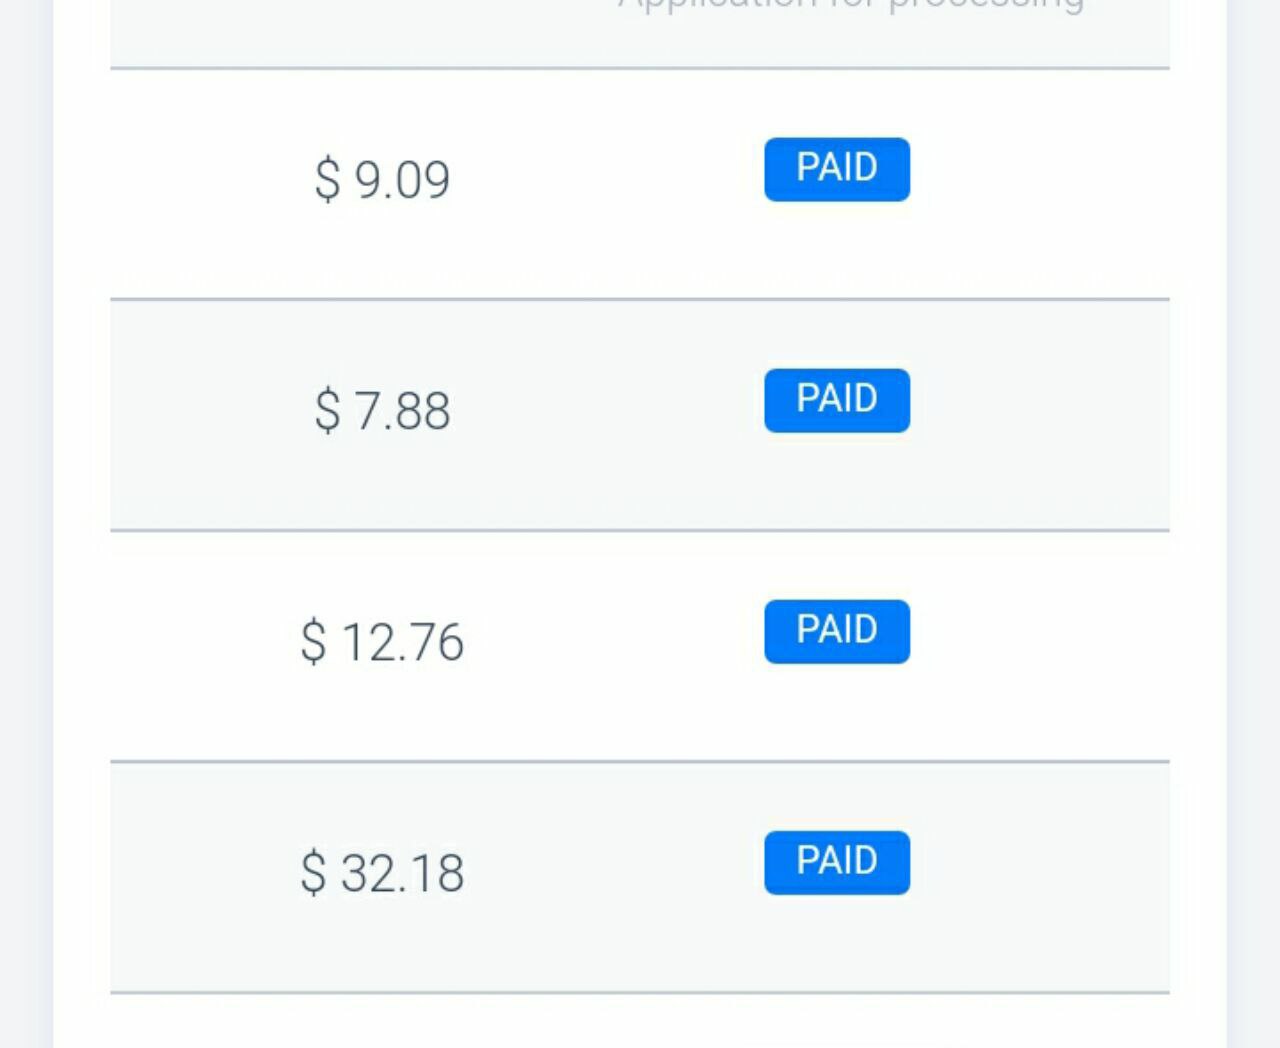Screen dimensions: 1280x1048
Task: Click the divider line below the $ 9.09 row
Action: click(x=640, y=299)
